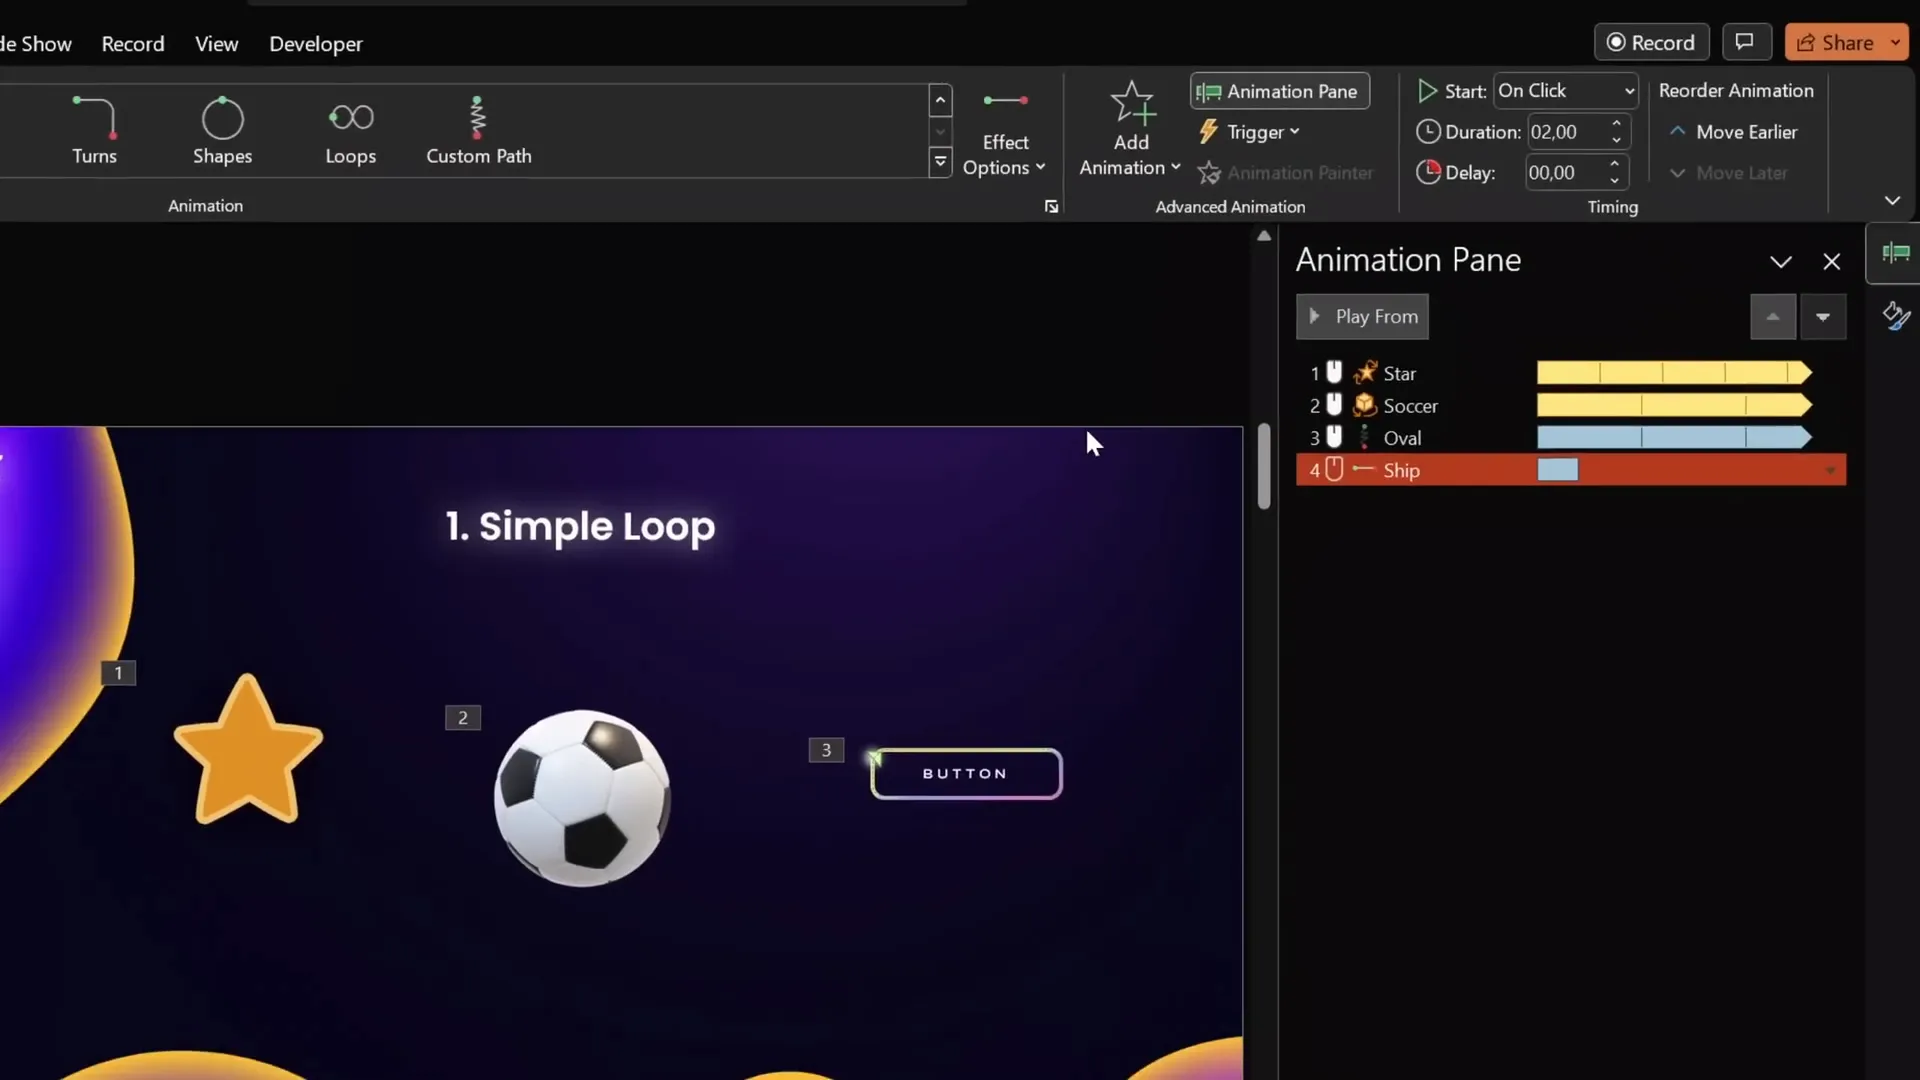Open the Record tab
The height and width of the screenshot is (1080, 1920).
coord(132,44)
